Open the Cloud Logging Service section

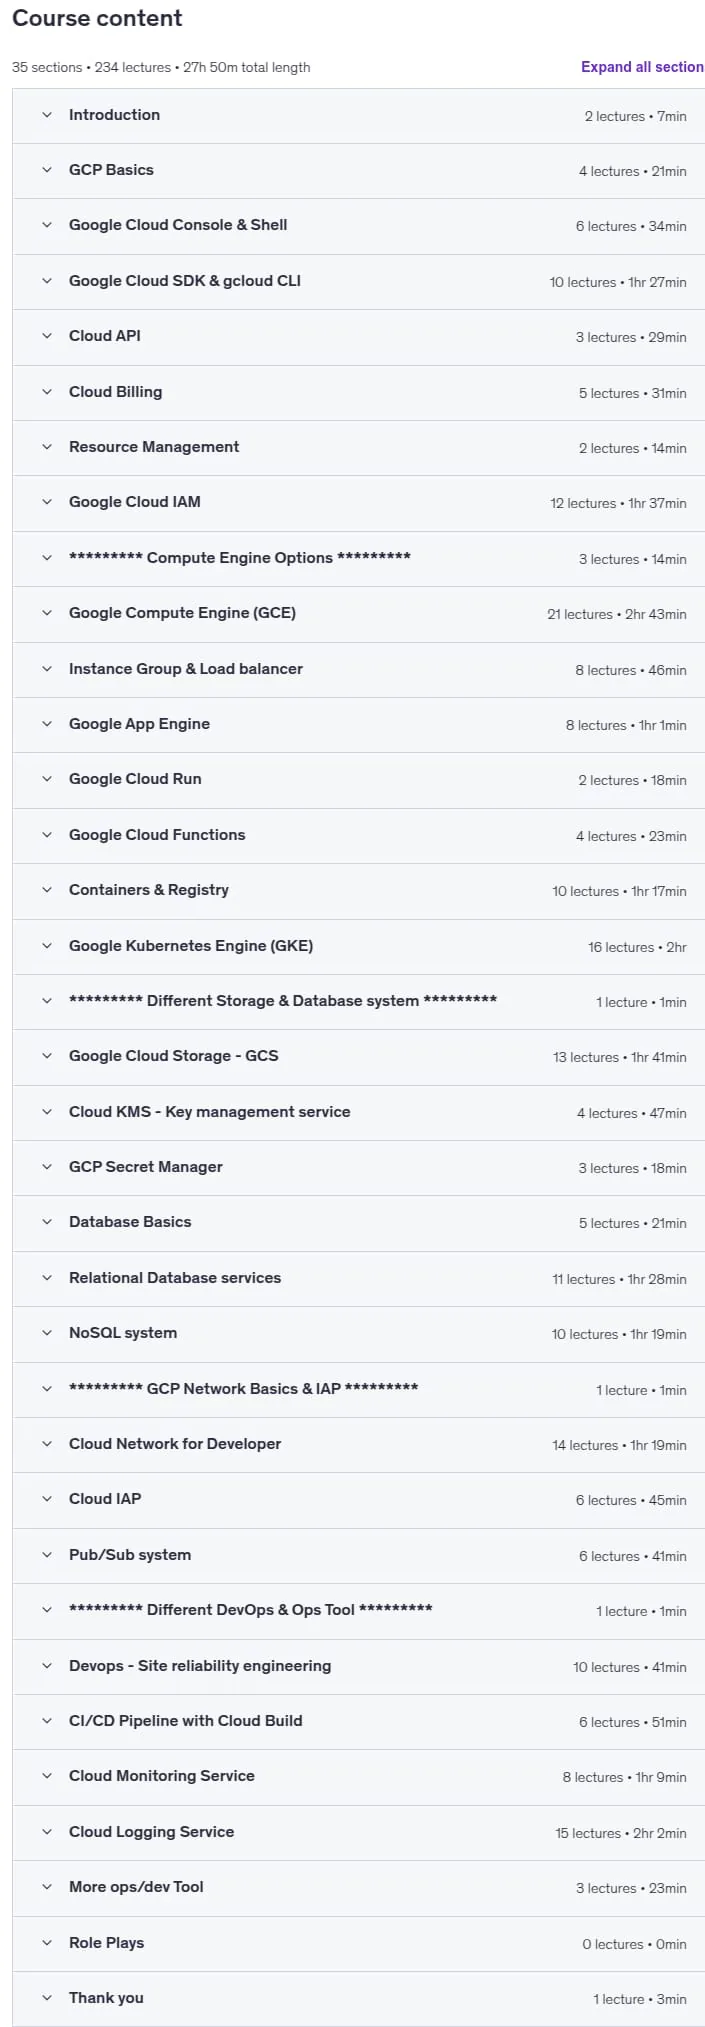coord(358,1832)
